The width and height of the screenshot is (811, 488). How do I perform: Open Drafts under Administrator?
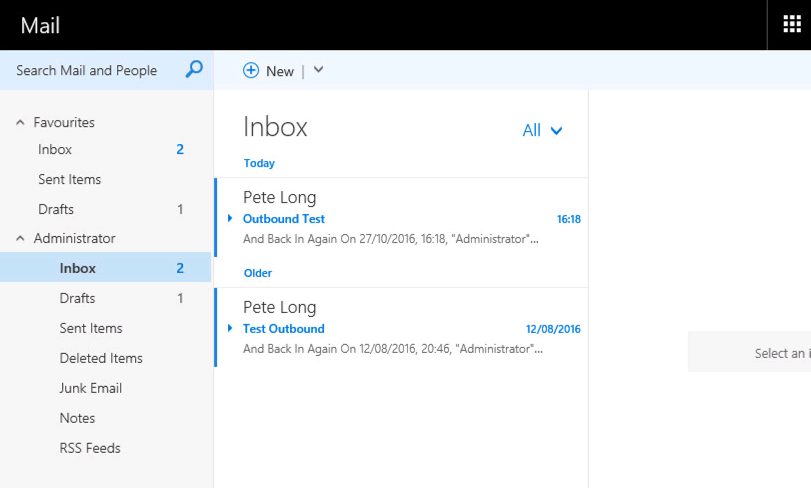coord(77,298)
